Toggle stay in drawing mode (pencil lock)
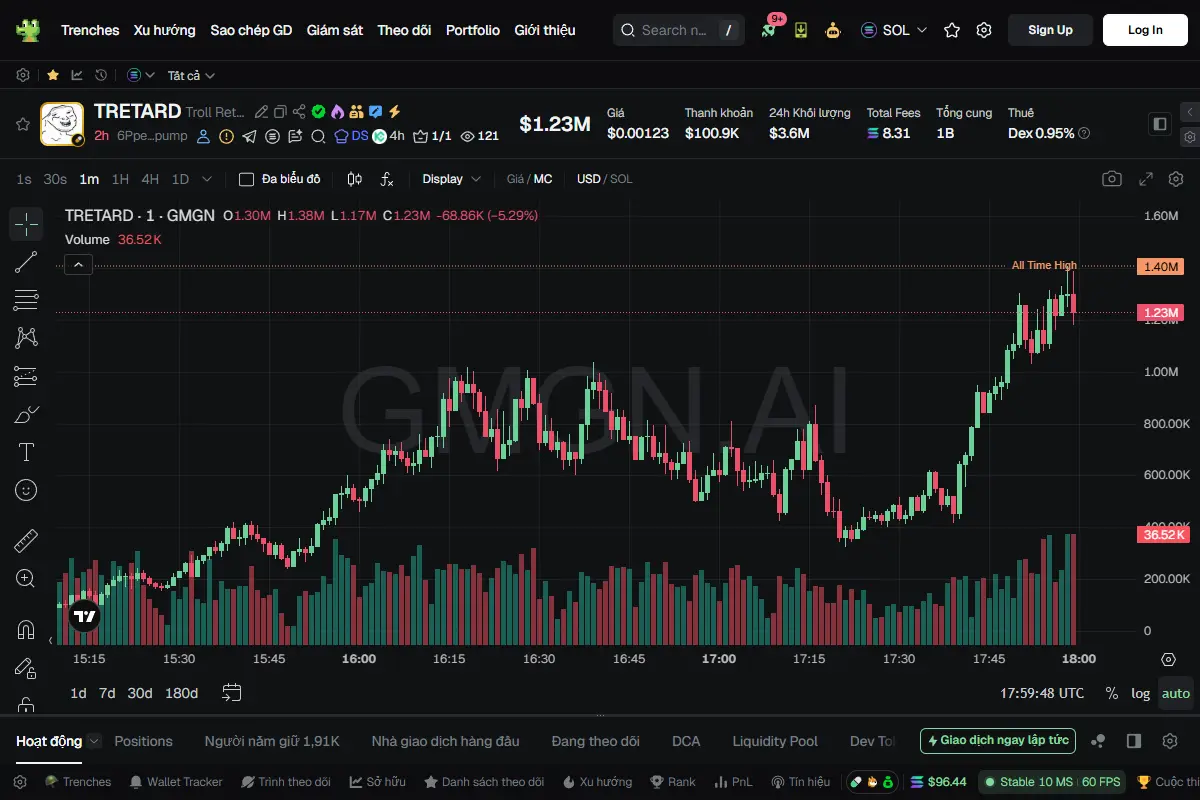 (26, 668)
